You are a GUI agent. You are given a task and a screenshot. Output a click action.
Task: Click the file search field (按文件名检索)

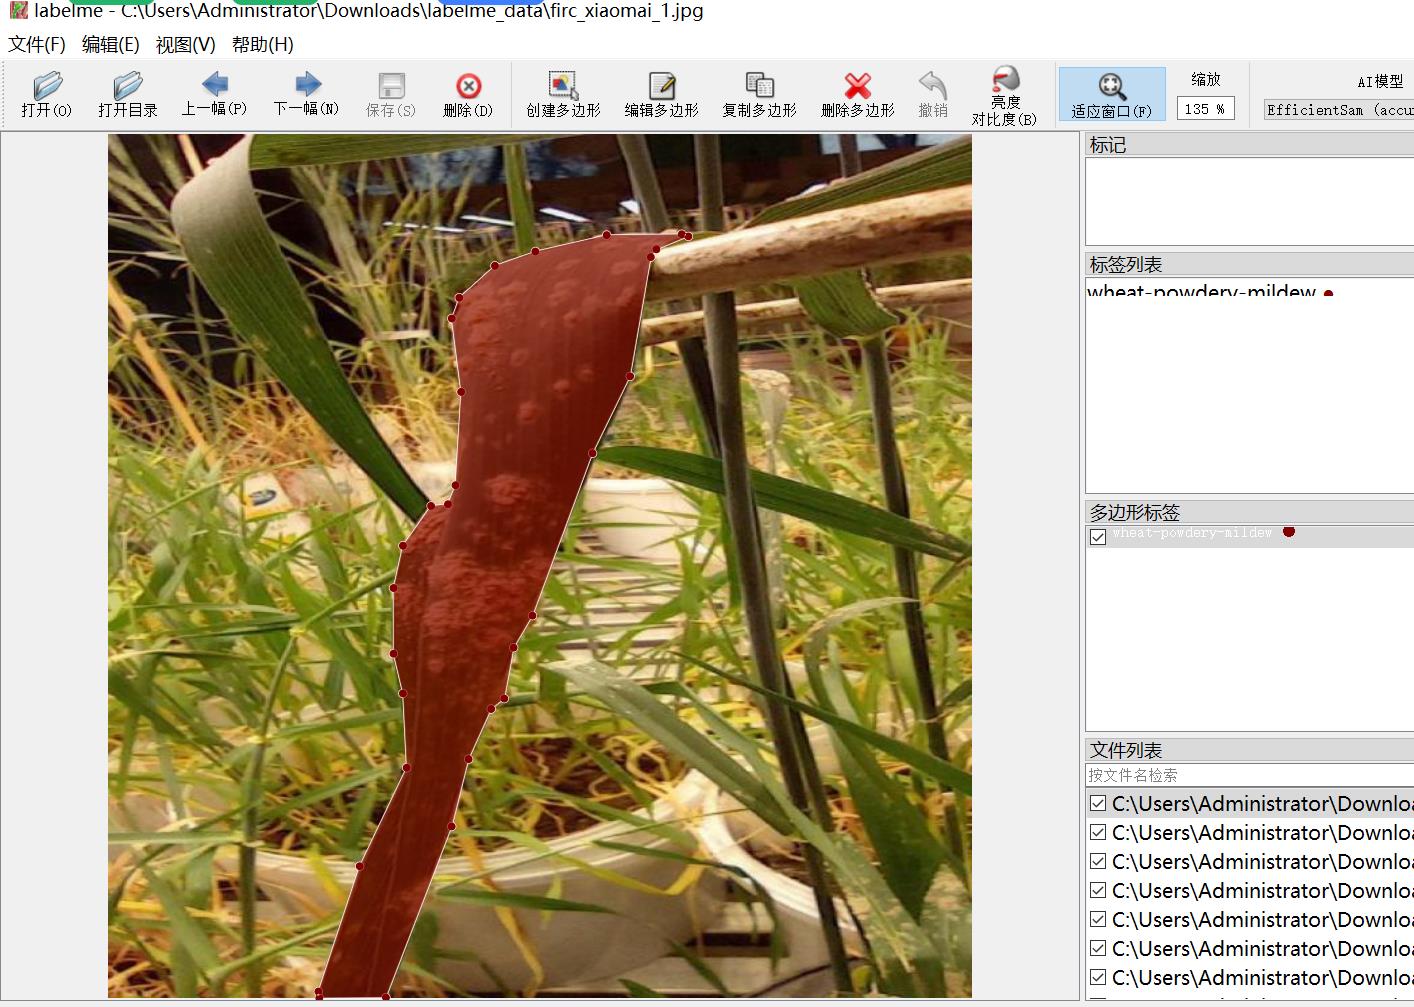point(1248,775)
